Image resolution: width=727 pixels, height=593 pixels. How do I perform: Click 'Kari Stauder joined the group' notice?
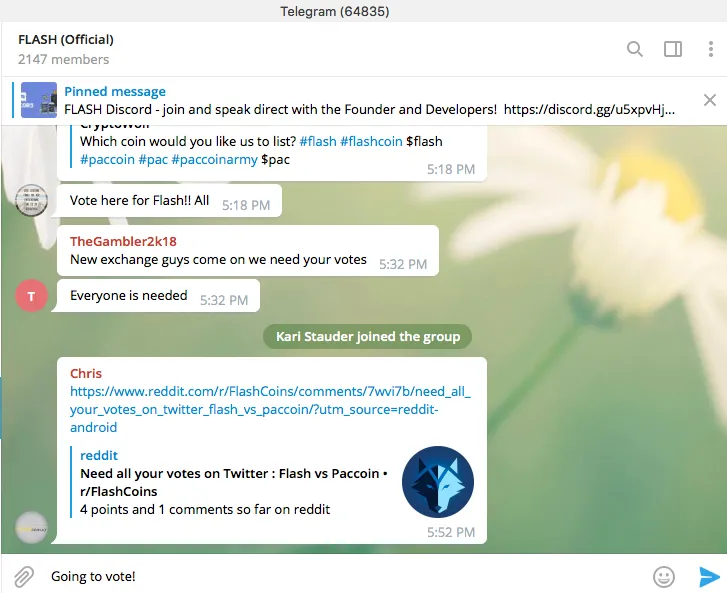(x=368, y=337)
